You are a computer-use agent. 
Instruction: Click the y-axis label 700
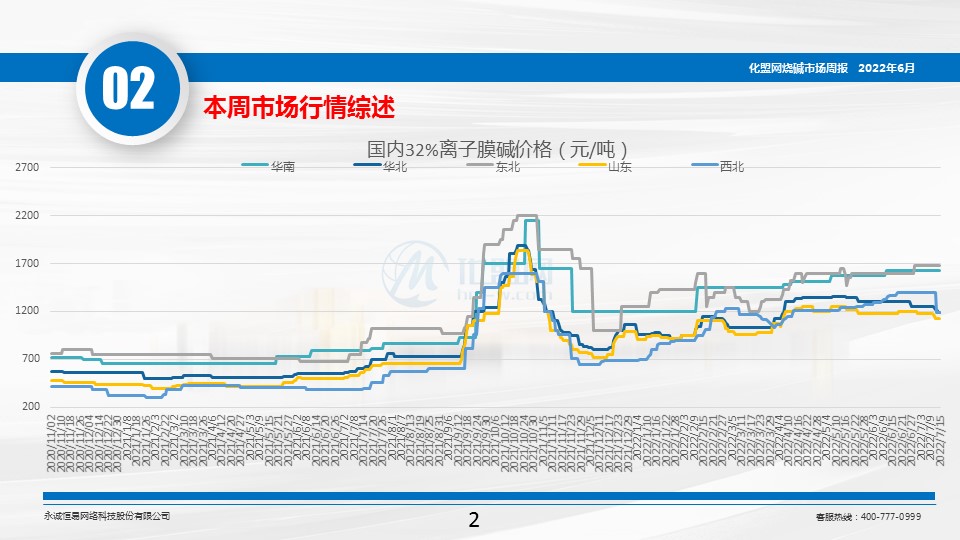[31, 359]
